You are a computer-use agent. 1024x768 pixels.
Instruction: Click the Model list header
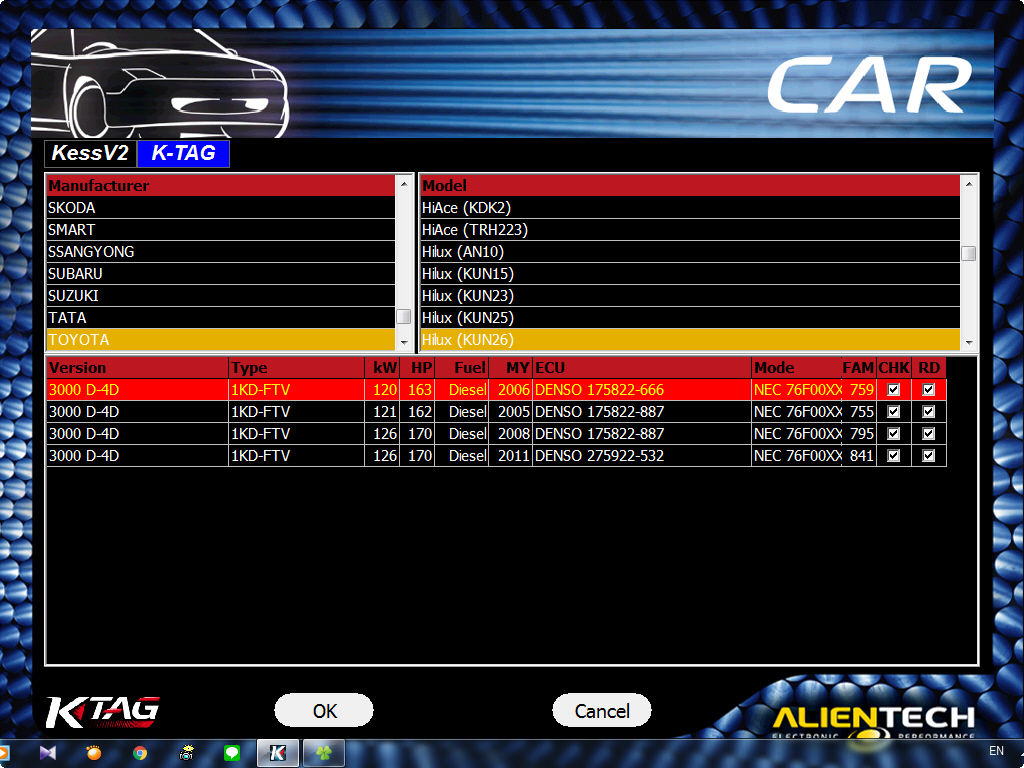(690, 185)
